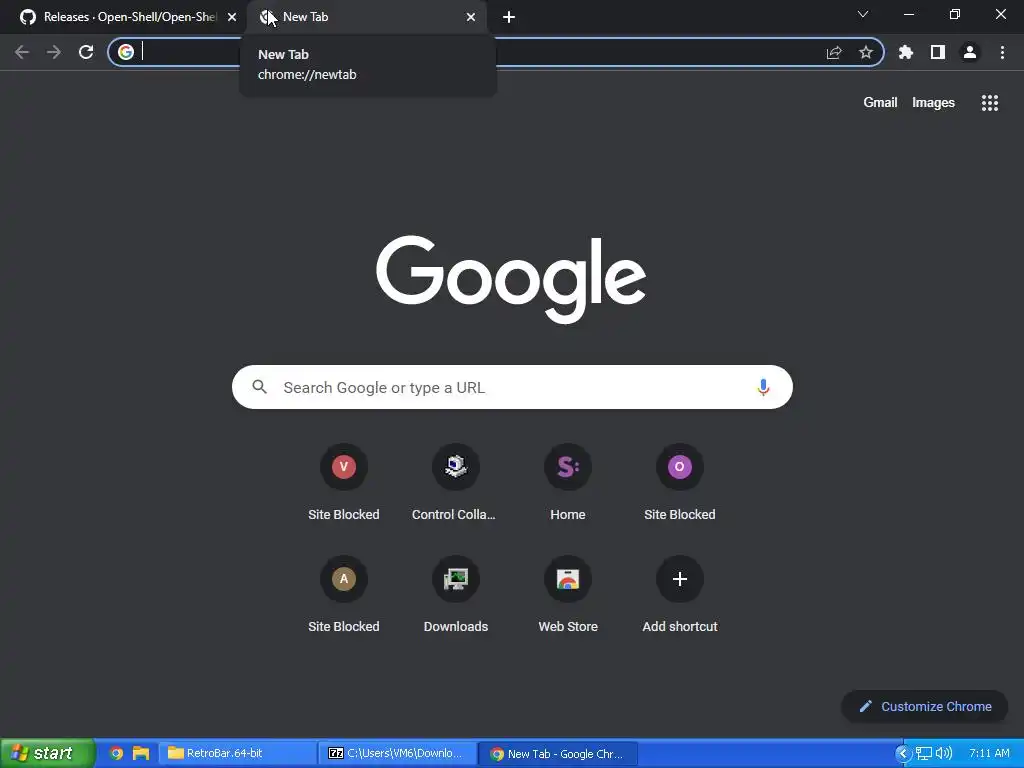This screenshot has width=1024, height=768.
Task: Switch to the RetroBar.64-bit taskbar window
Action: 238,753
